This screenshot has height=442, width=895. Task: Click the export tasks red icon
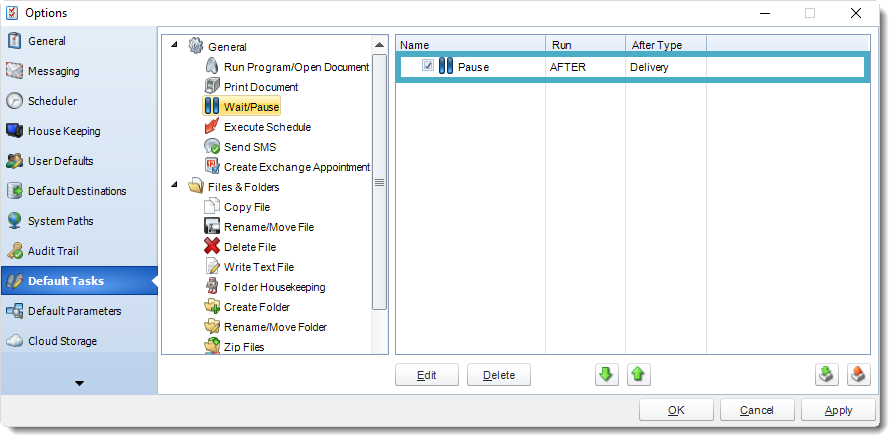click(858, 375)
